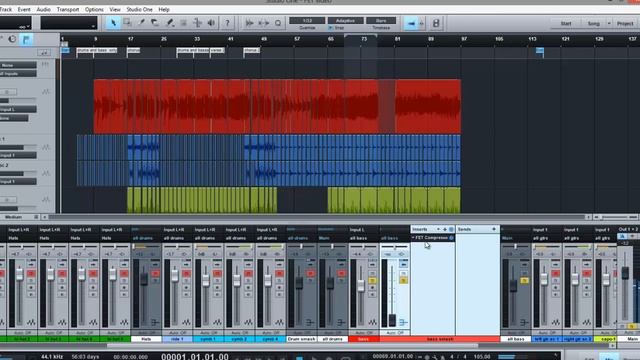Select the Paint tool

(x=169, y=23)
